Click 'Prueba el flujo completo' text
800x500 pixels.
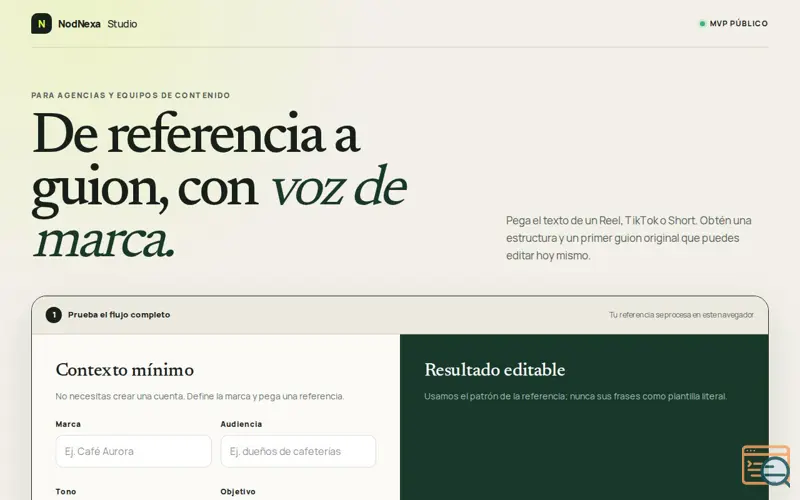click(x=119, y=315)
